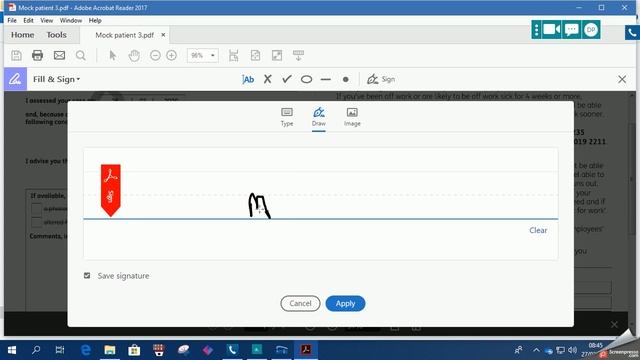Viewport: 640px width, 360px height.
Task: Click the fit width scrolling icon
Action: click(x=233, y=56)
